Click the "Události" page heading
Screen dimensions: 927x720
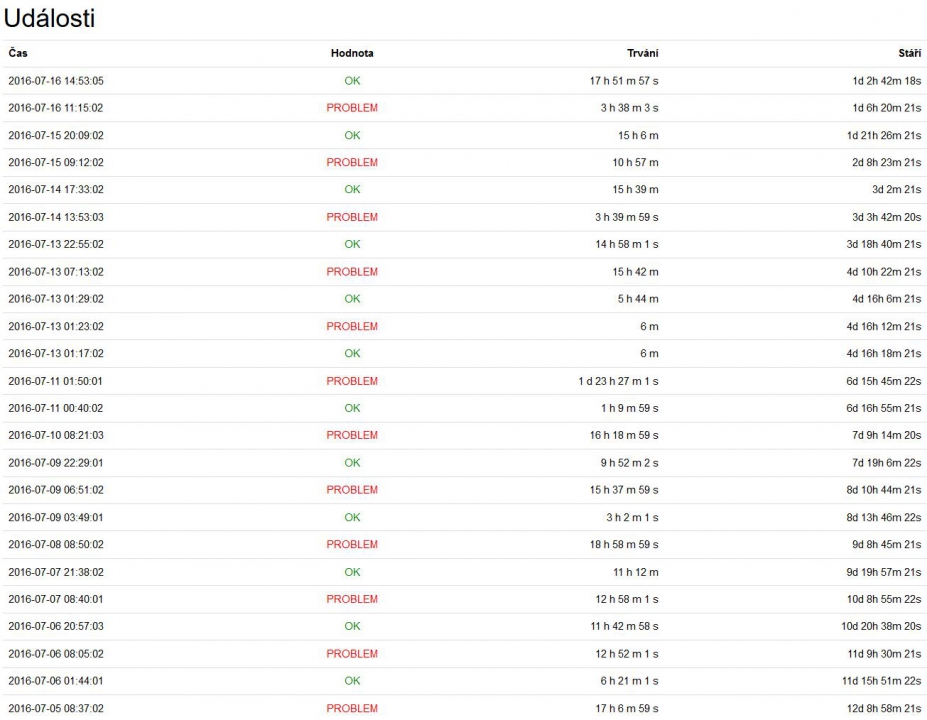click(50, 18)
